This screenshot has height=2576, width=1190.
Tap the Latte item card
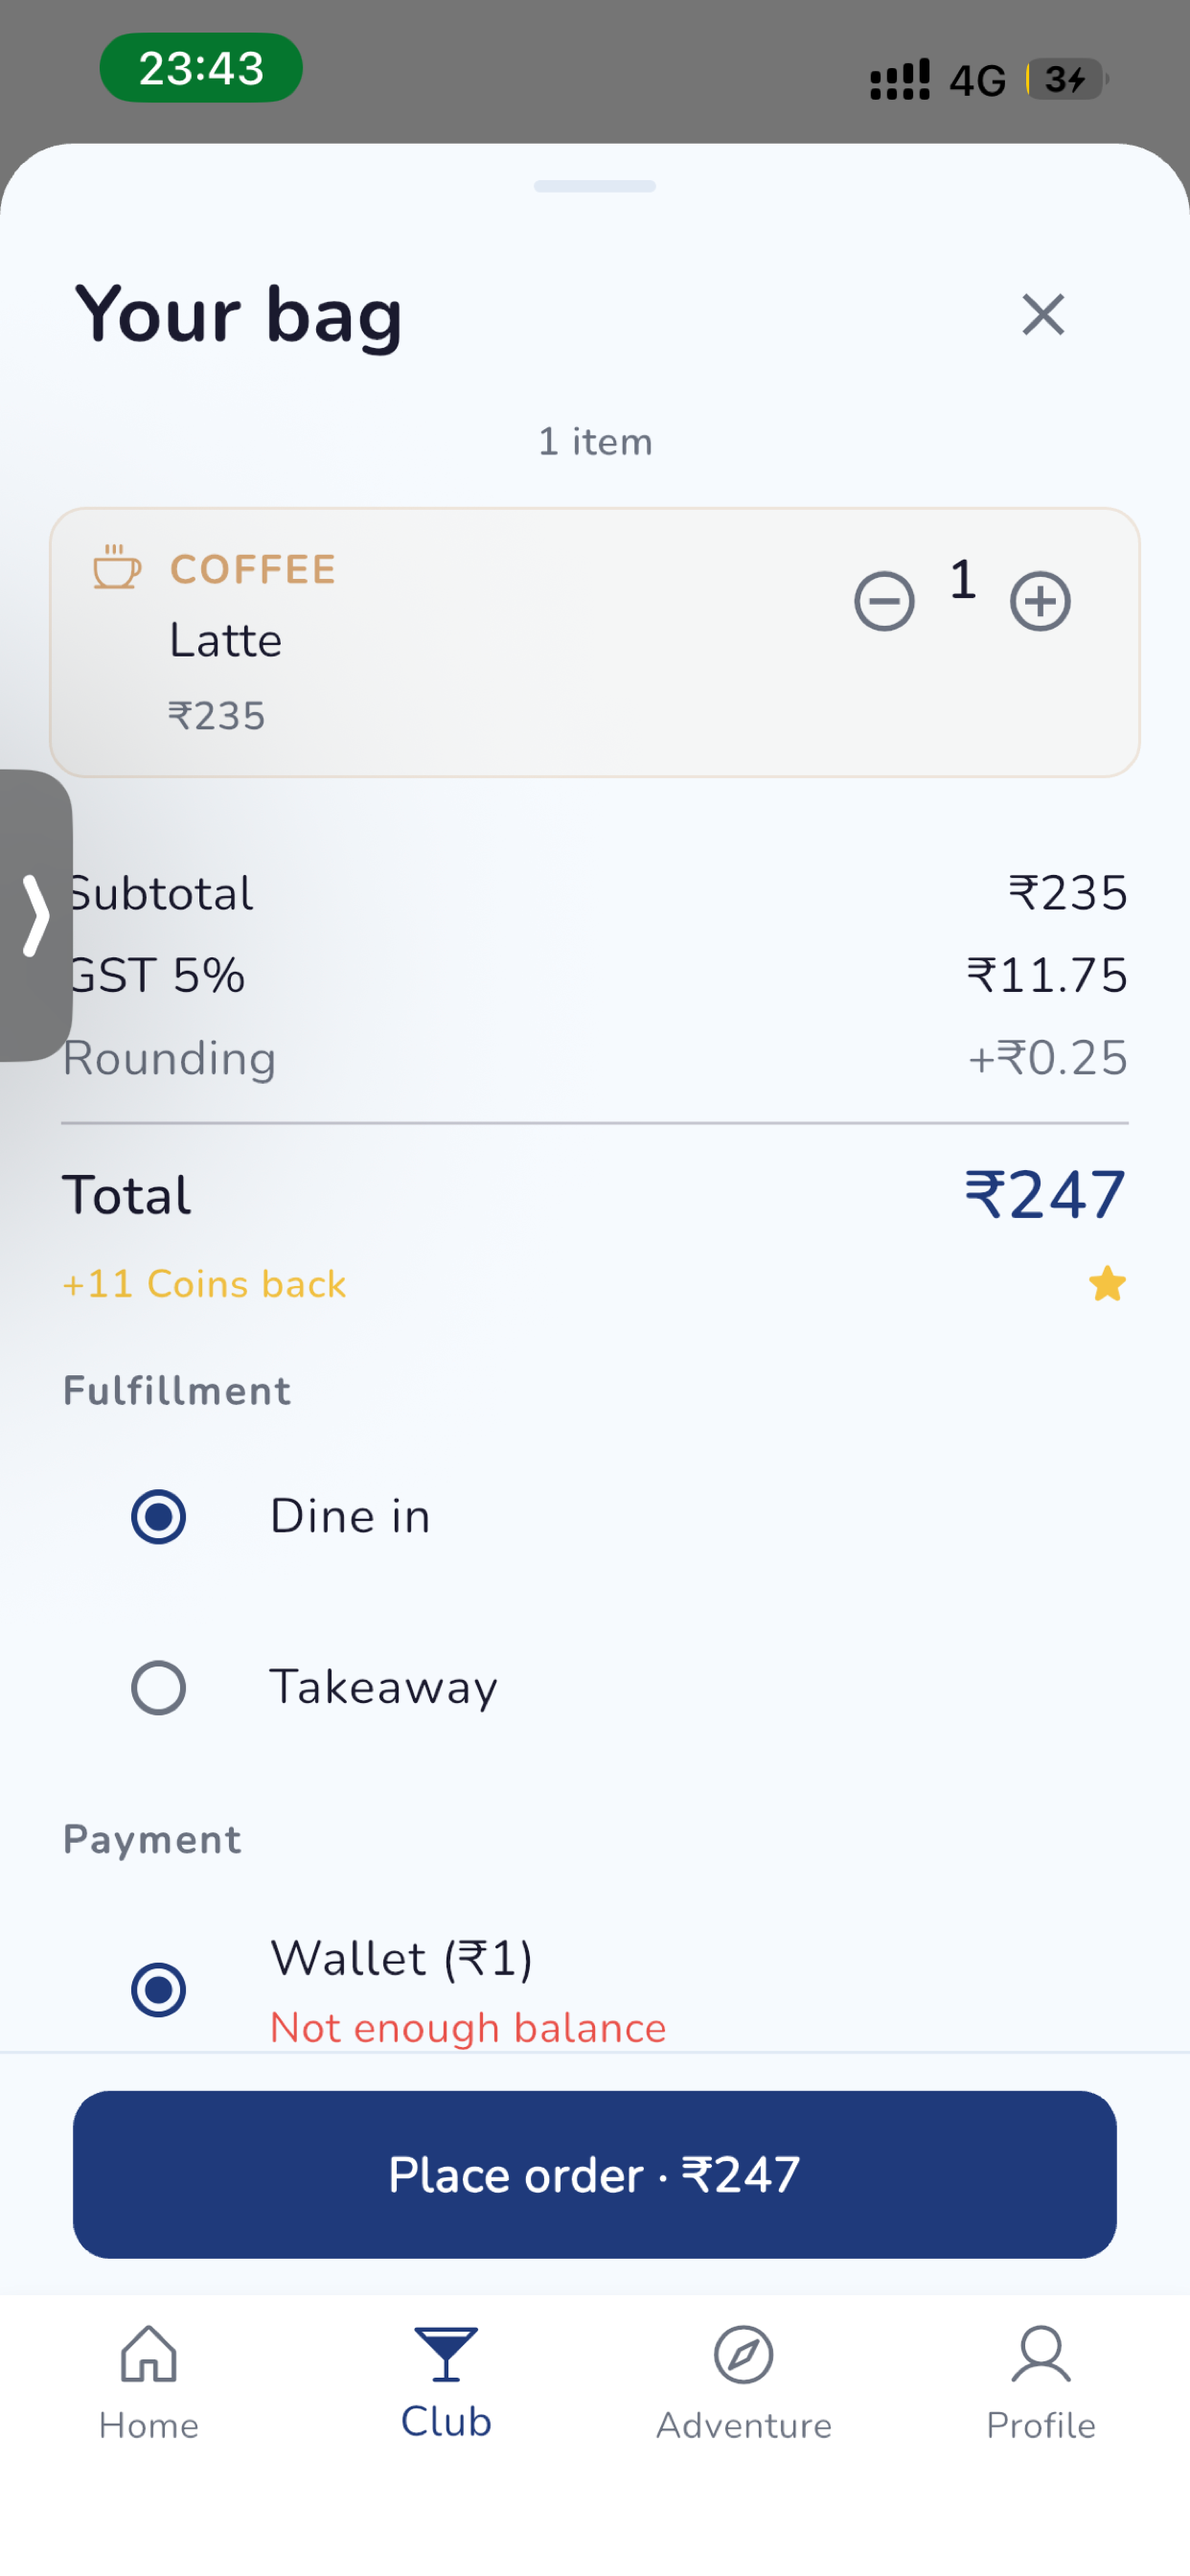tap(595, 642)
